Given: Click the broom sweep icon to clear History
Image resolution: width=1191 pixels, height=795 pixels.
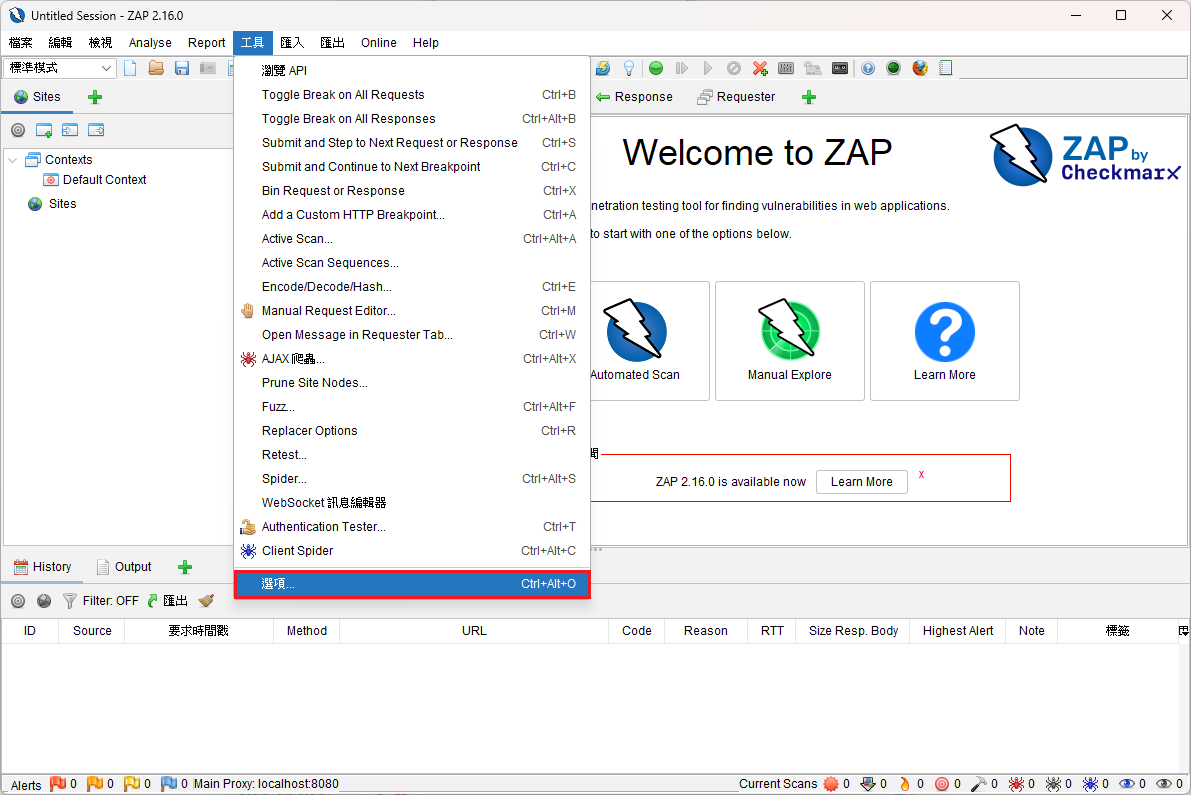Looking at the screenshot, I should tap(206, 601).
